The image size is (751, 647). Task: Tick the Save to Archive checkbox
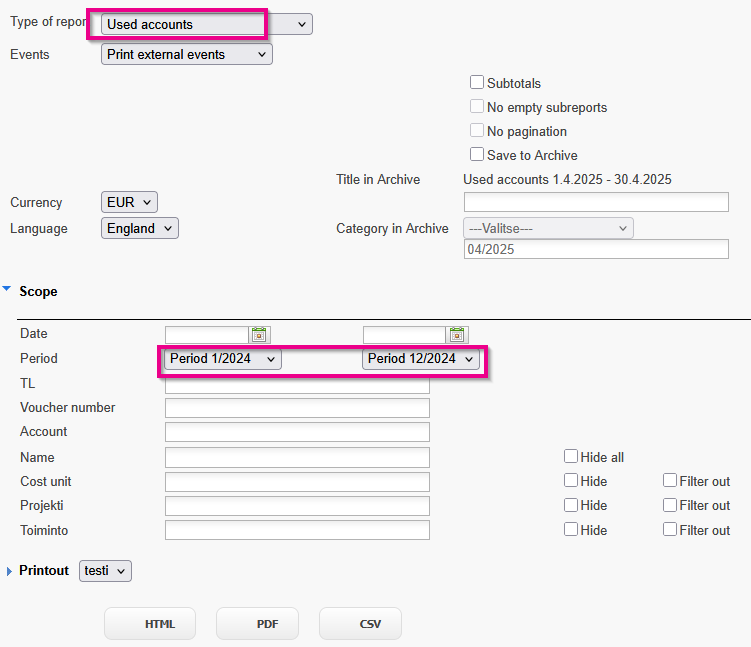tap(477, 154)
